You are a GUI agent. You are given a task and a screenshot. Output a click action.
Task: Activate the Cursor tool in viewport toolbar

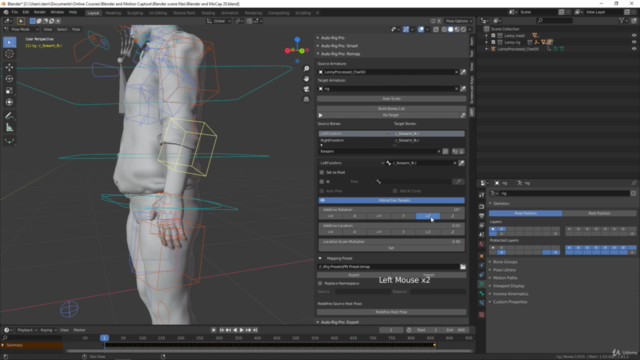coord(9,54)
